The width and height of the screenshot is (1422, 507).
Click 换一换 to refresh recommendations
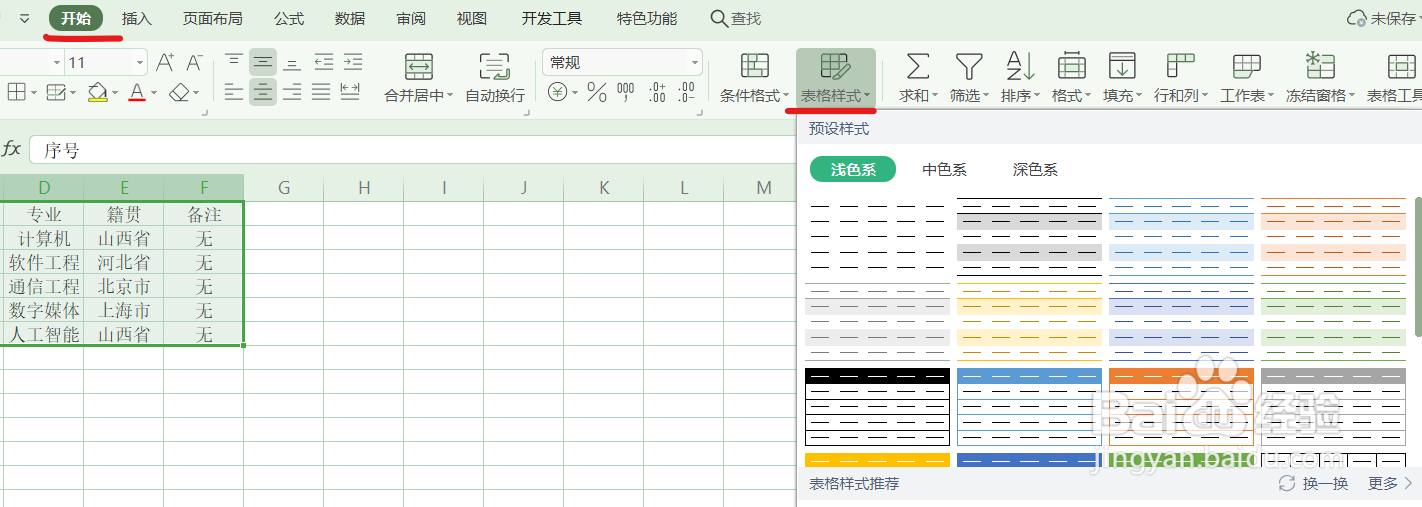[1314, 484]
